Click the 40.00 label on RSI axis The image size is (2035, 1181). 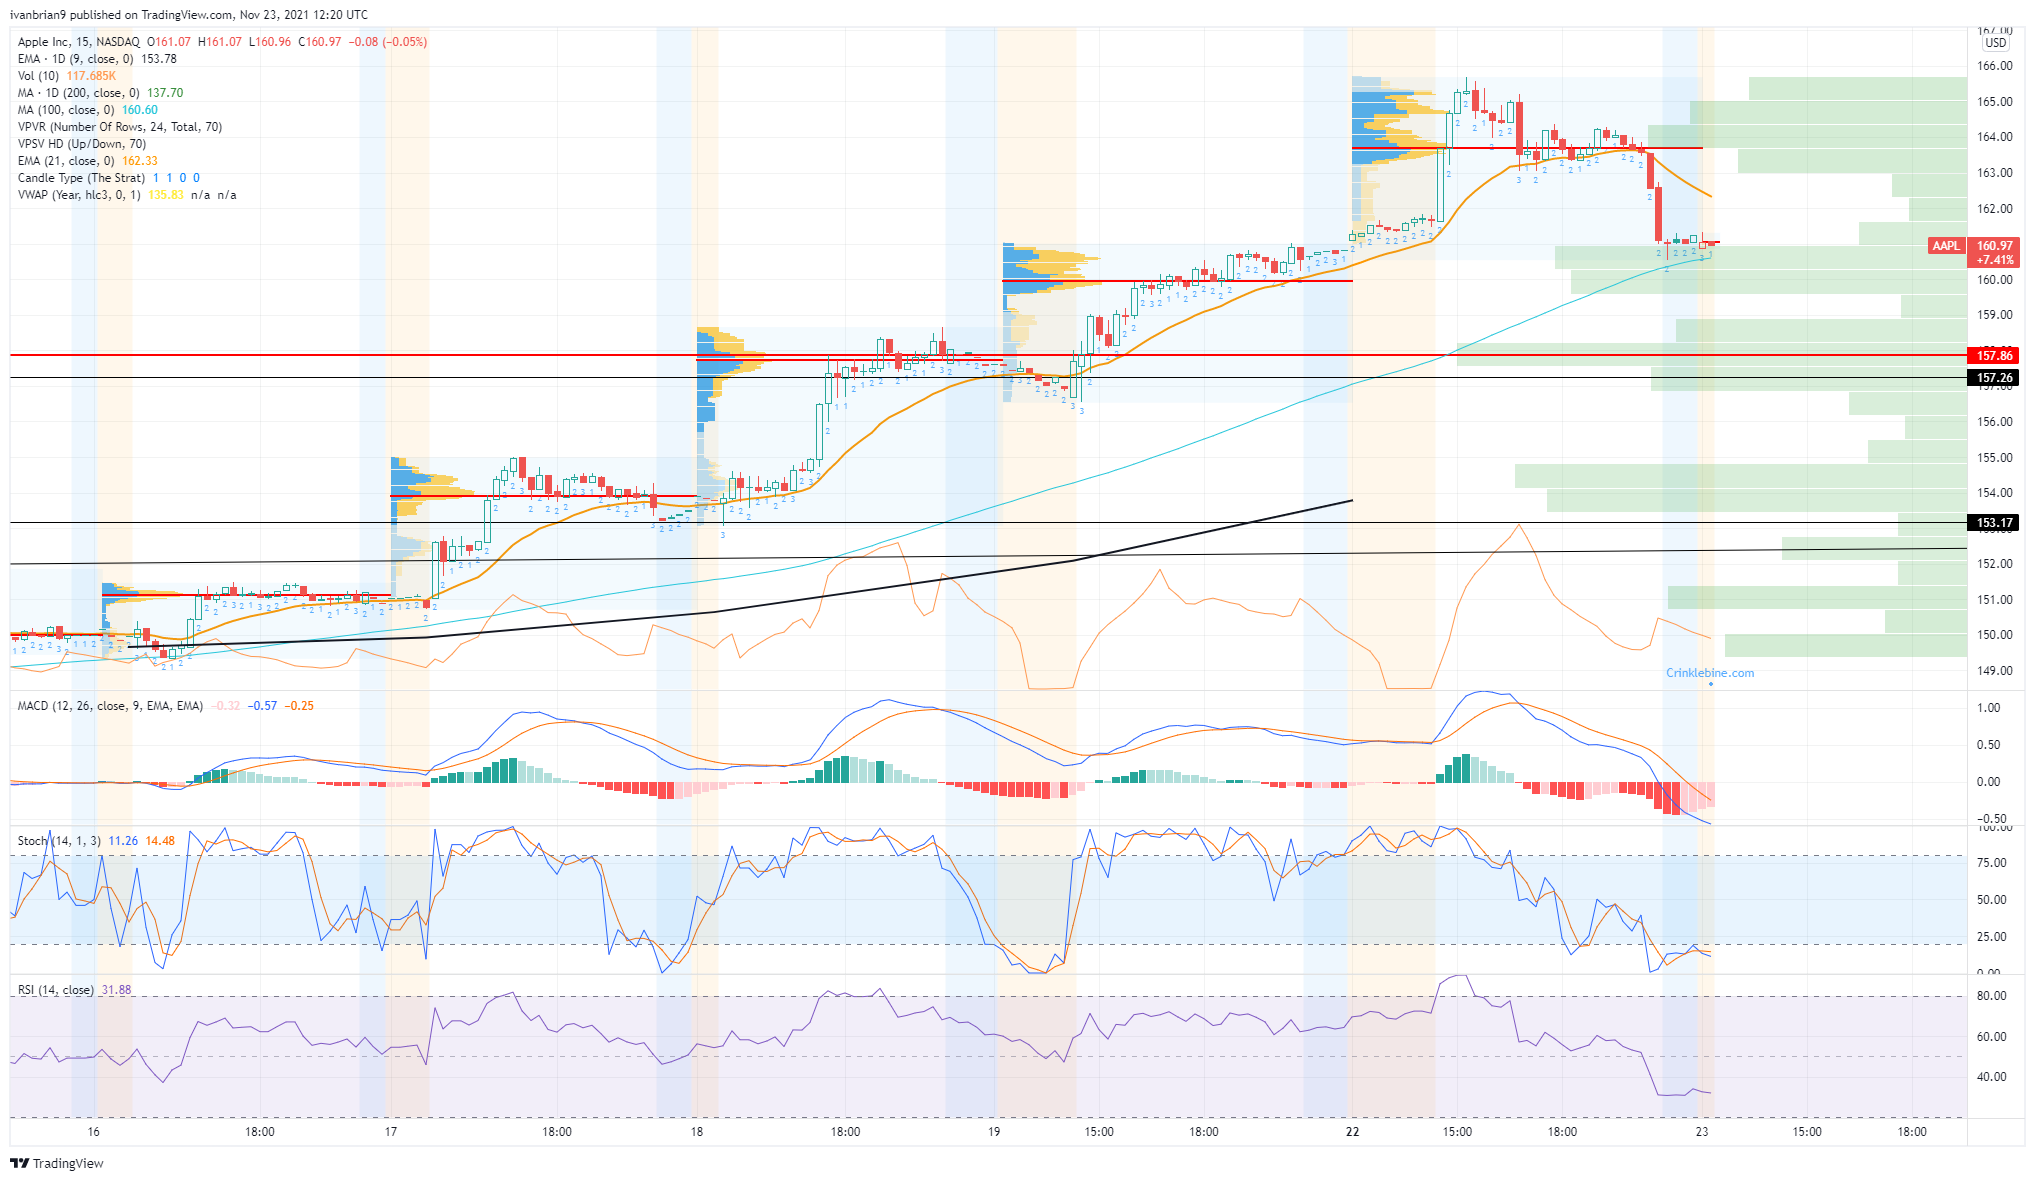[x=1992, y=1077]
